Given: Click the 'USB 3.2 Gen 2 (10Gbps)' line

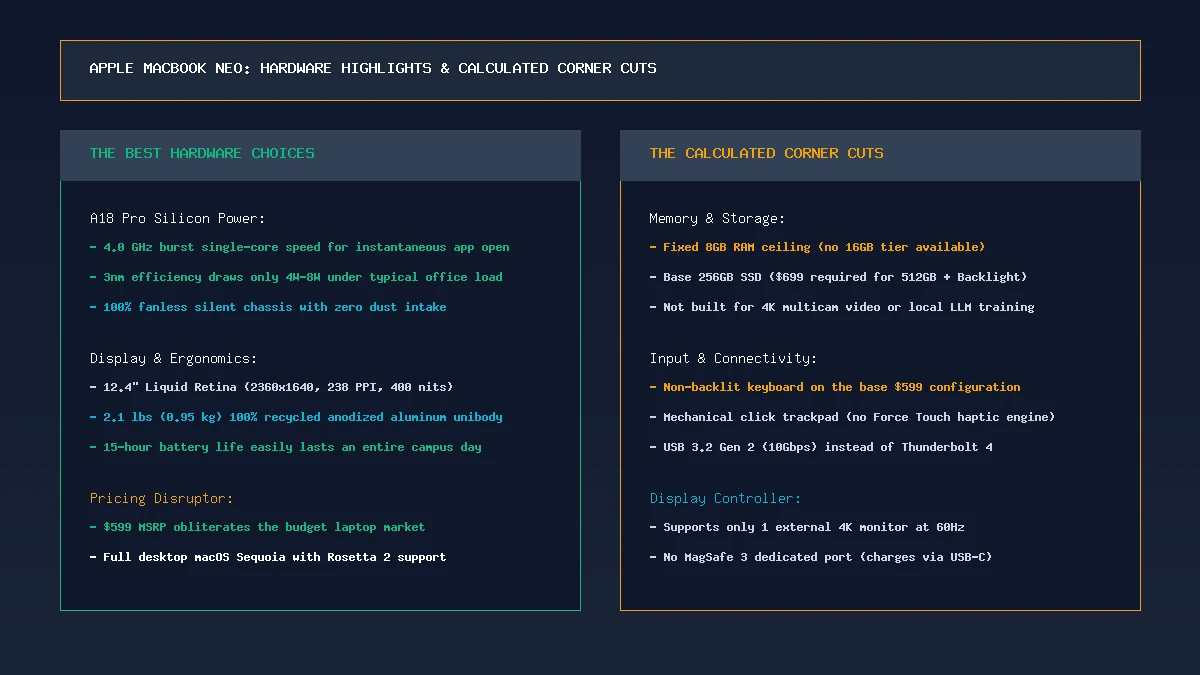Looking at the screenshot, I should (821, 447).
